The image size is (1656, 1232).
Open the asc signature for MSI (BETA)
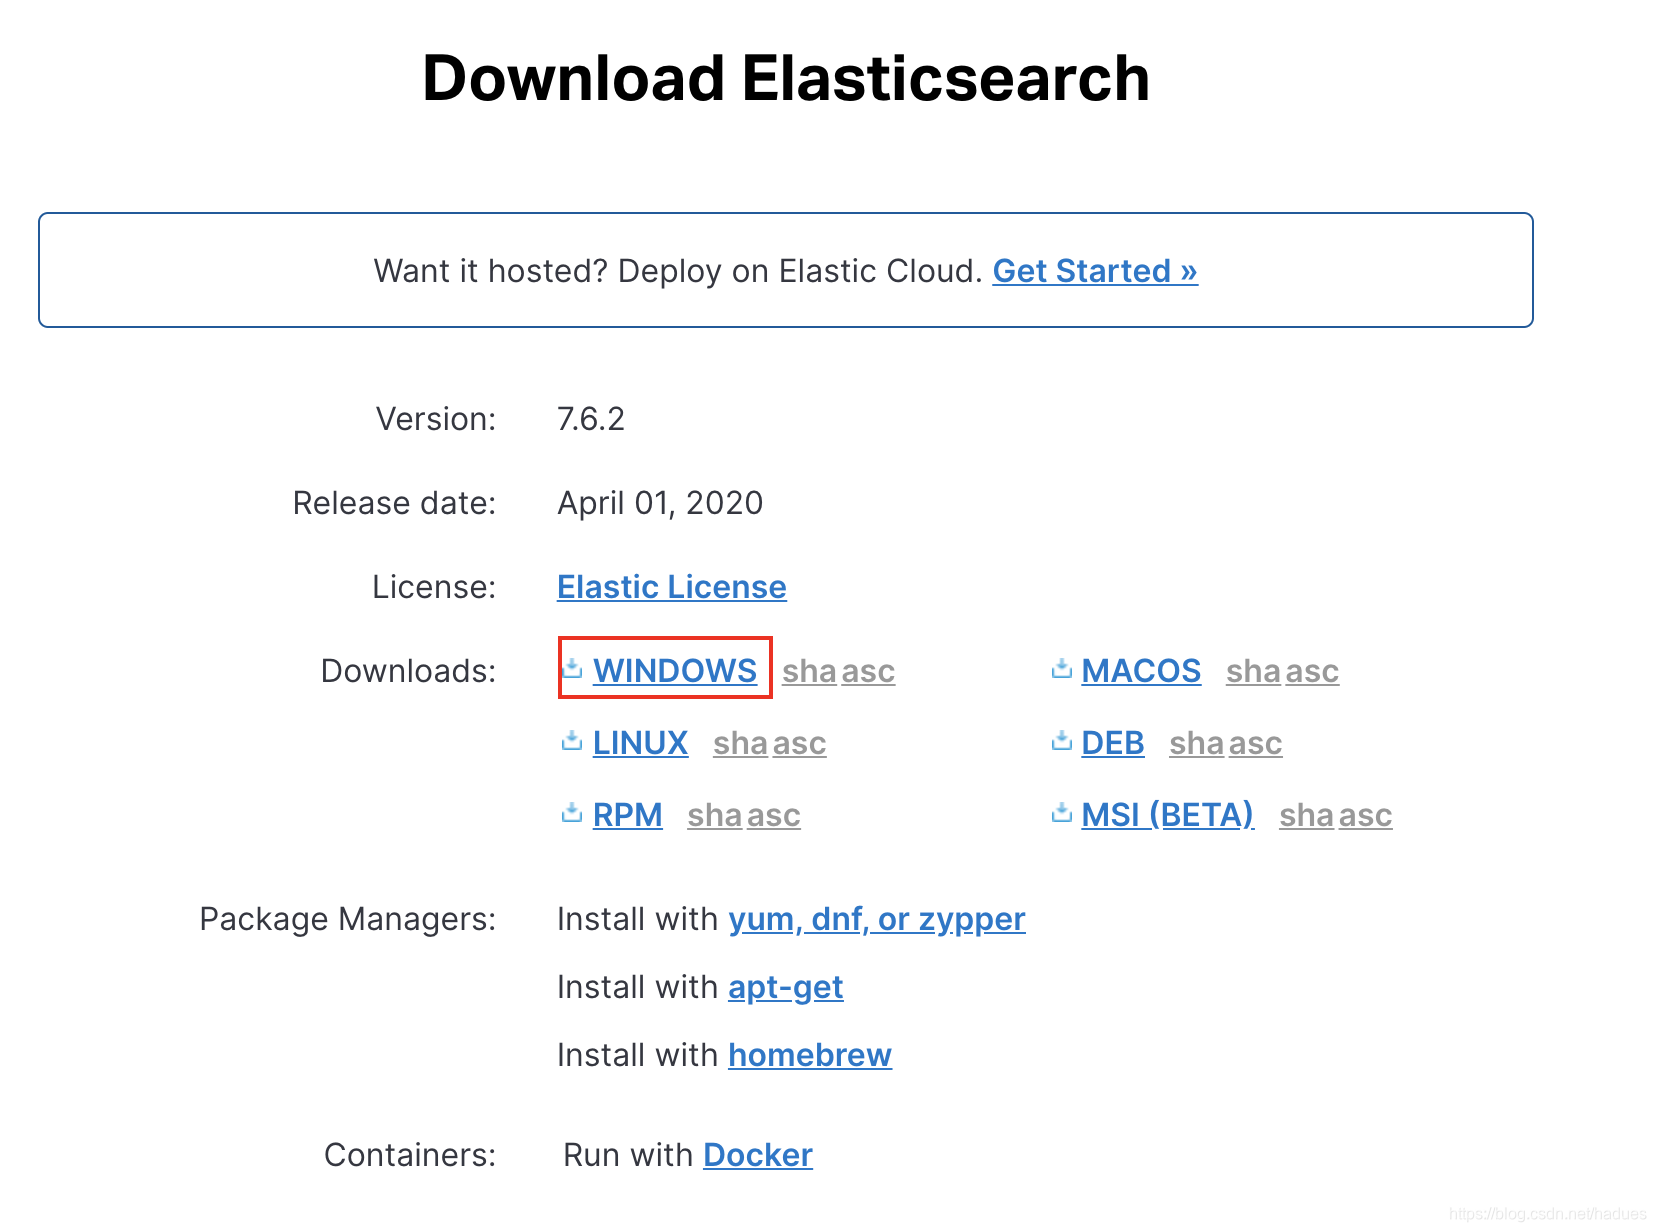pos(1365,815)
